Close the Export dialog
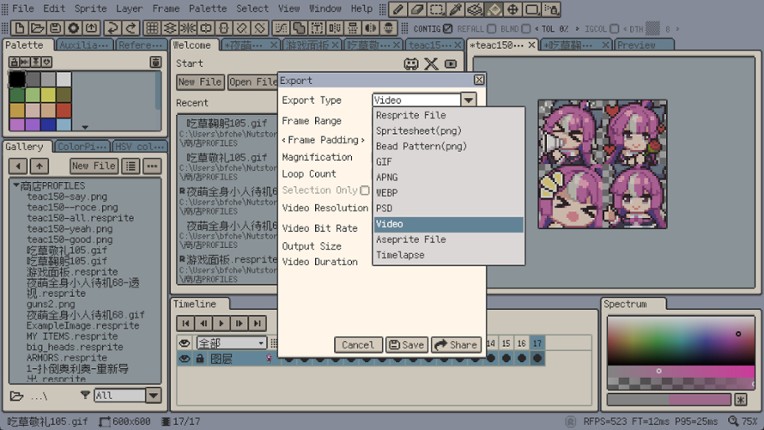Viewport: 764px width, 430px height. click(x=479, y=80)
